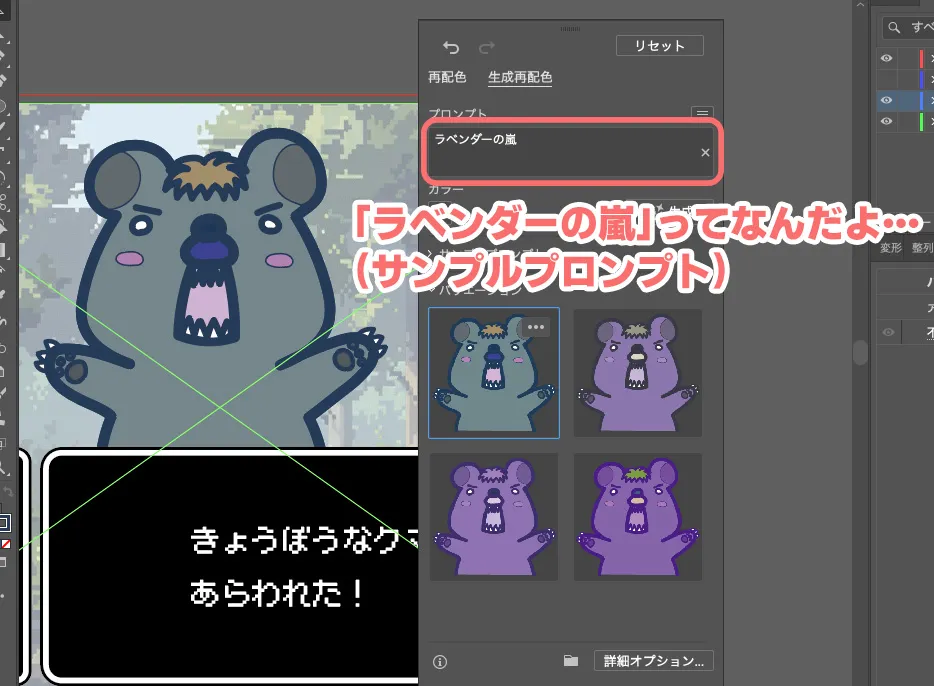Toggle visibility of the top red layer

point(886,57)
